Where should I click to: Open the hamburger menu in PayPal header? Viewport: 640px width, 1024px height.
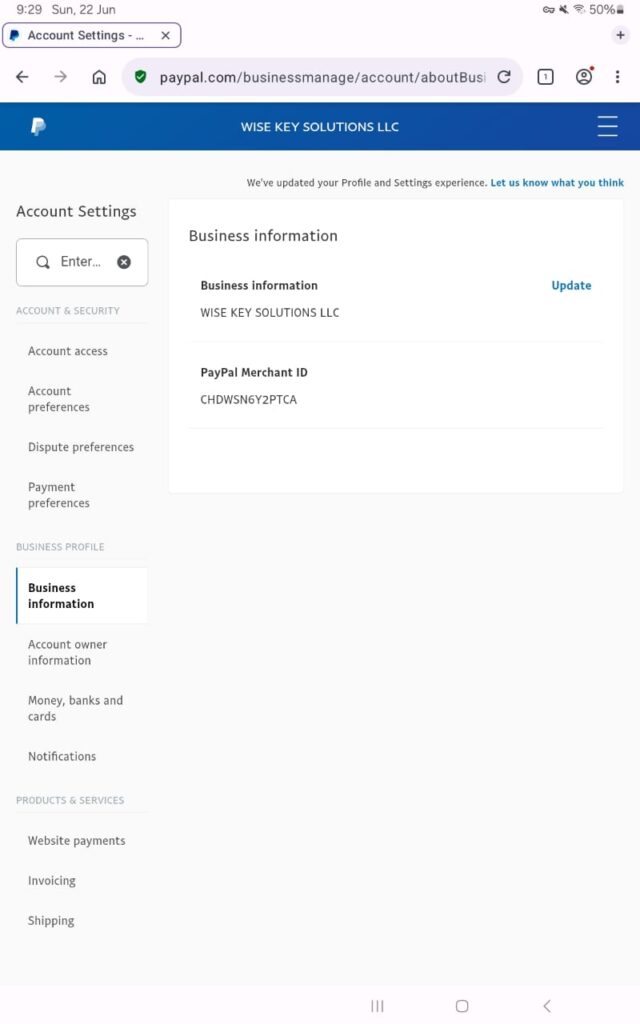[607, 127]
